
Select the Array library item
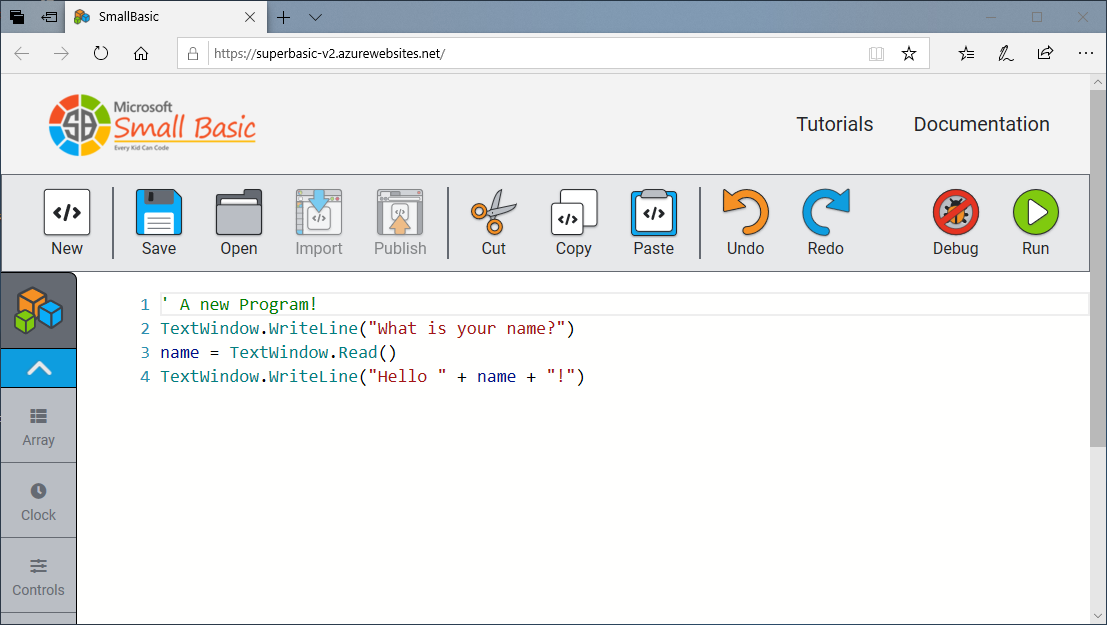(39, 426)
